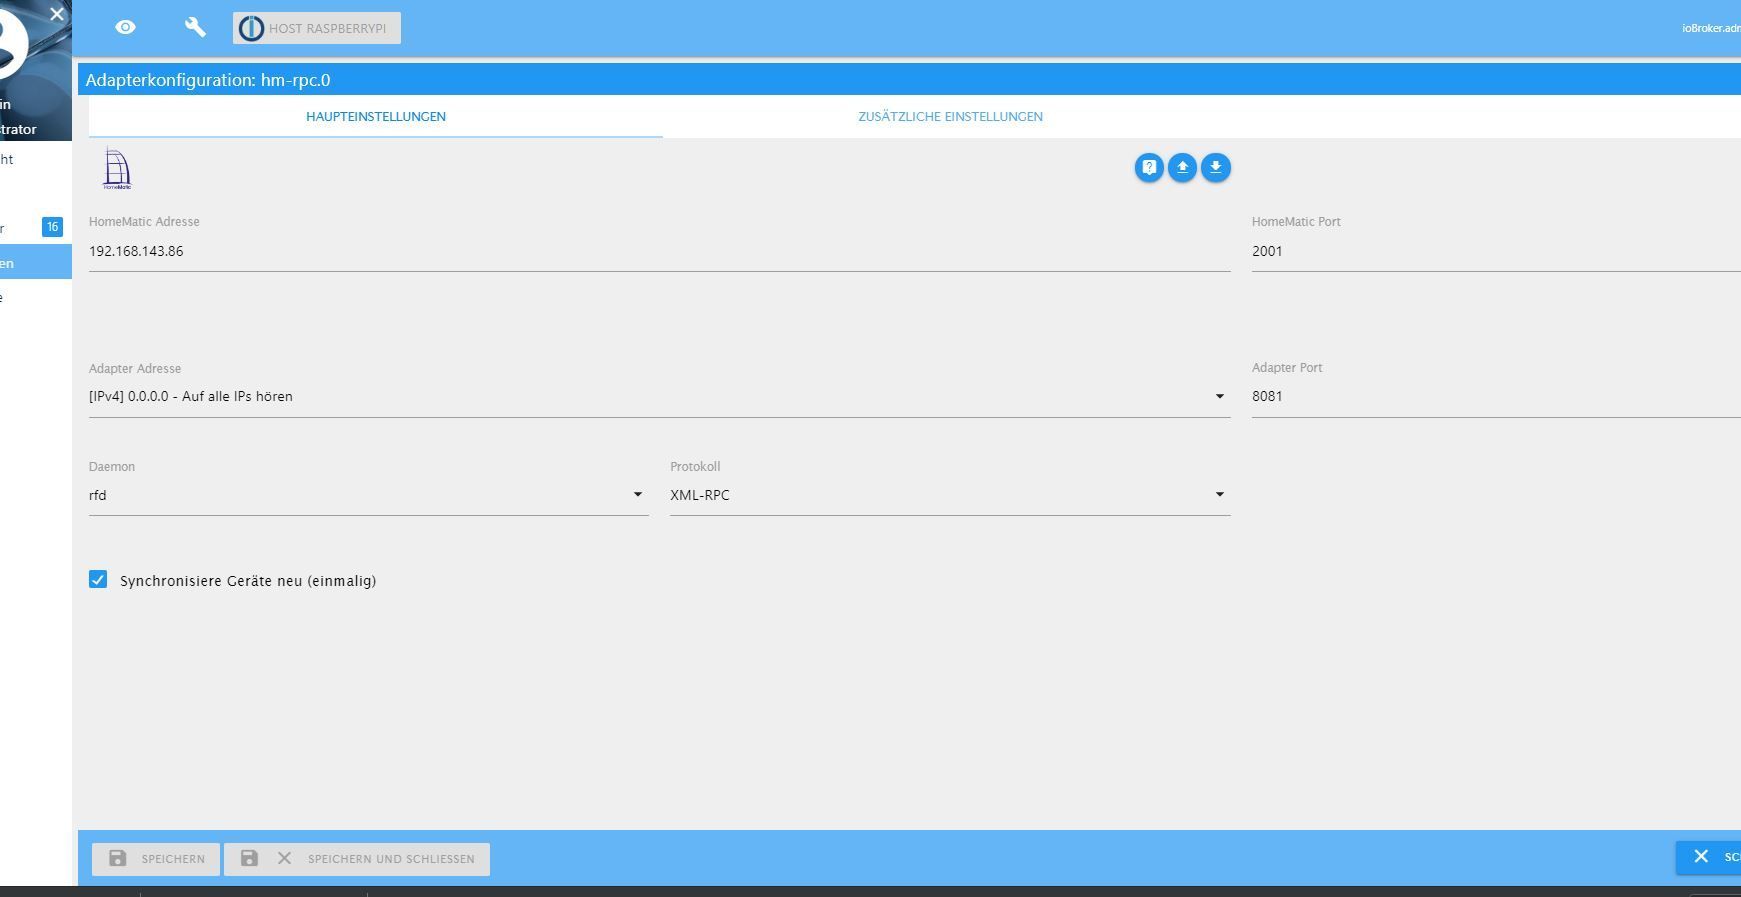Focus the HomeMatic Port field
This screenshot has height=897, width=1741.
click(1496, 251)
